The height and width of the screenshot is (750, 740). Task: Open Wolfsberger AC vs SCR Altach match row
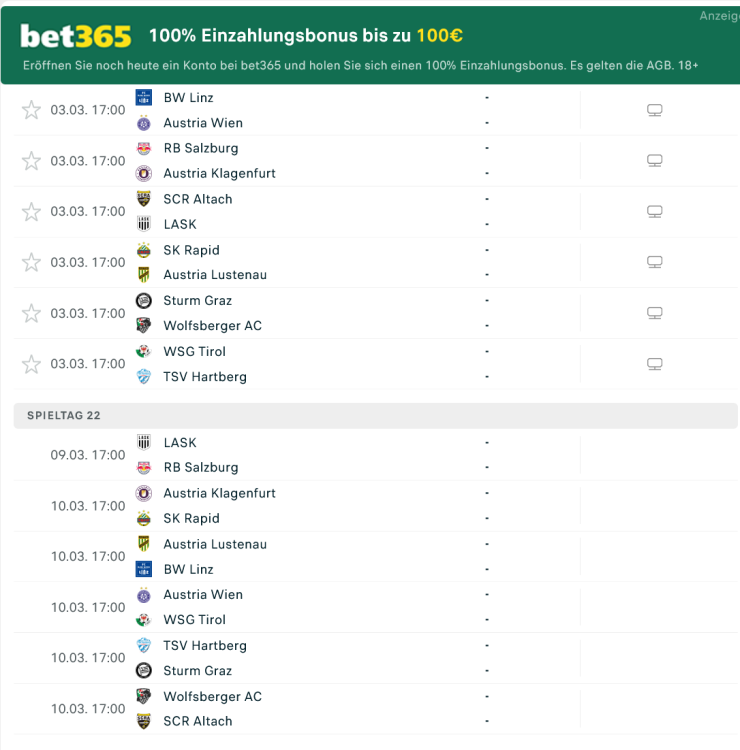300,709
